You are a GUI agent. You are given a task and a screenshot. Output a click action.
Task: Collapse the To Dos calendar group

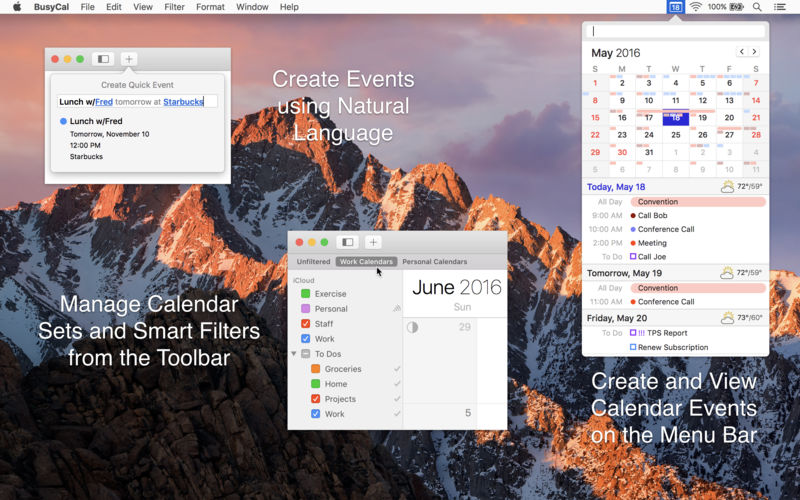294,354
